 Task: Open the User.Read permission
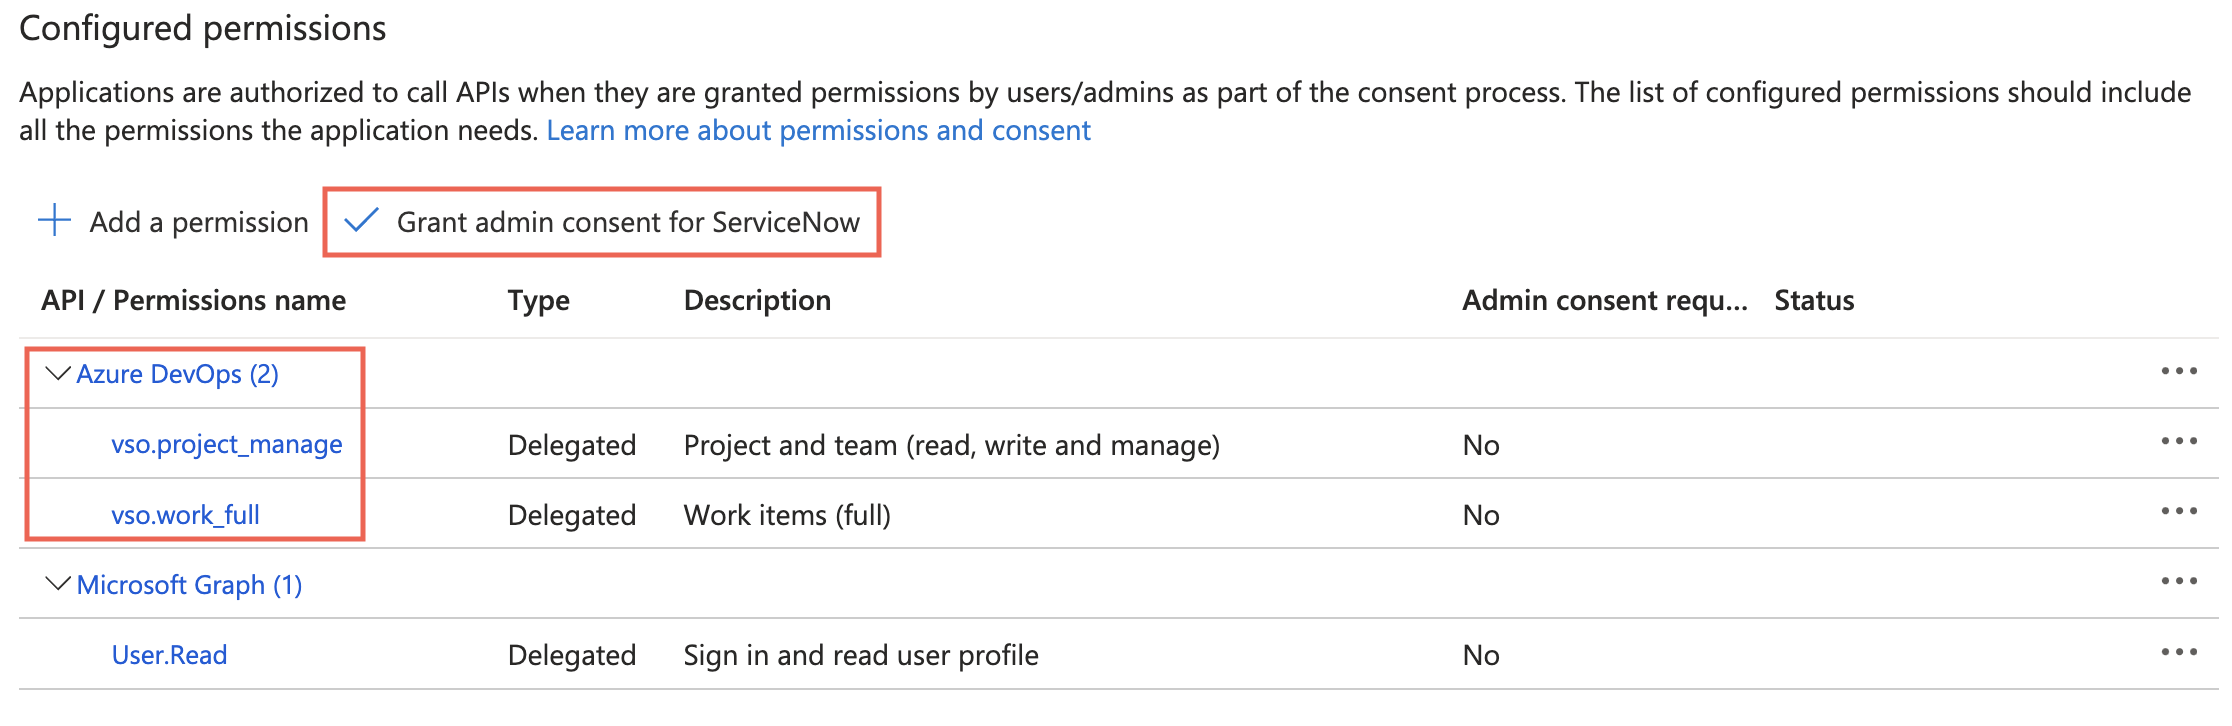tap(169, 655)
